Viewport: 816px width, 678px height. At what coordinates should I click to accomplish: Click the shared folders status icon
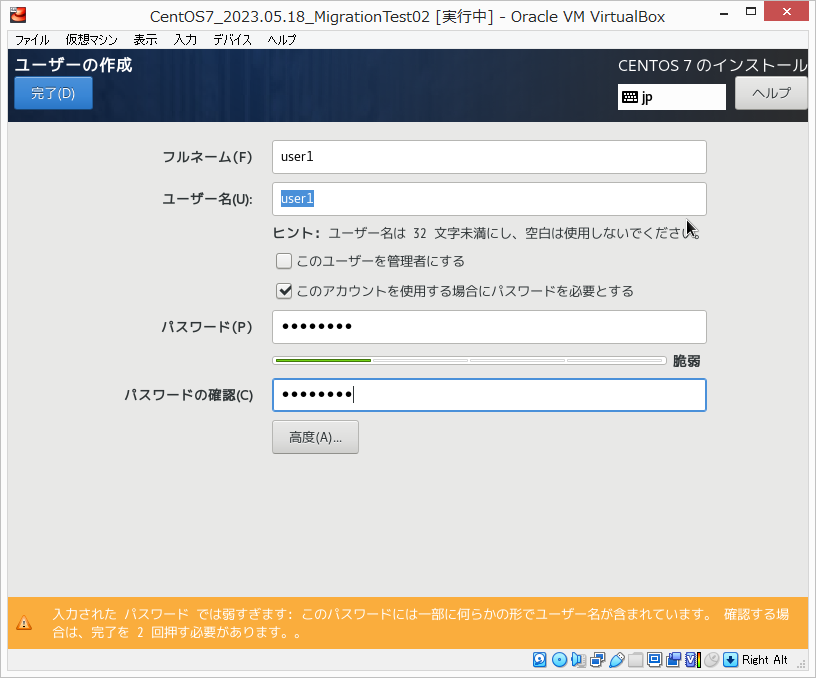click(x=635, y=660)
